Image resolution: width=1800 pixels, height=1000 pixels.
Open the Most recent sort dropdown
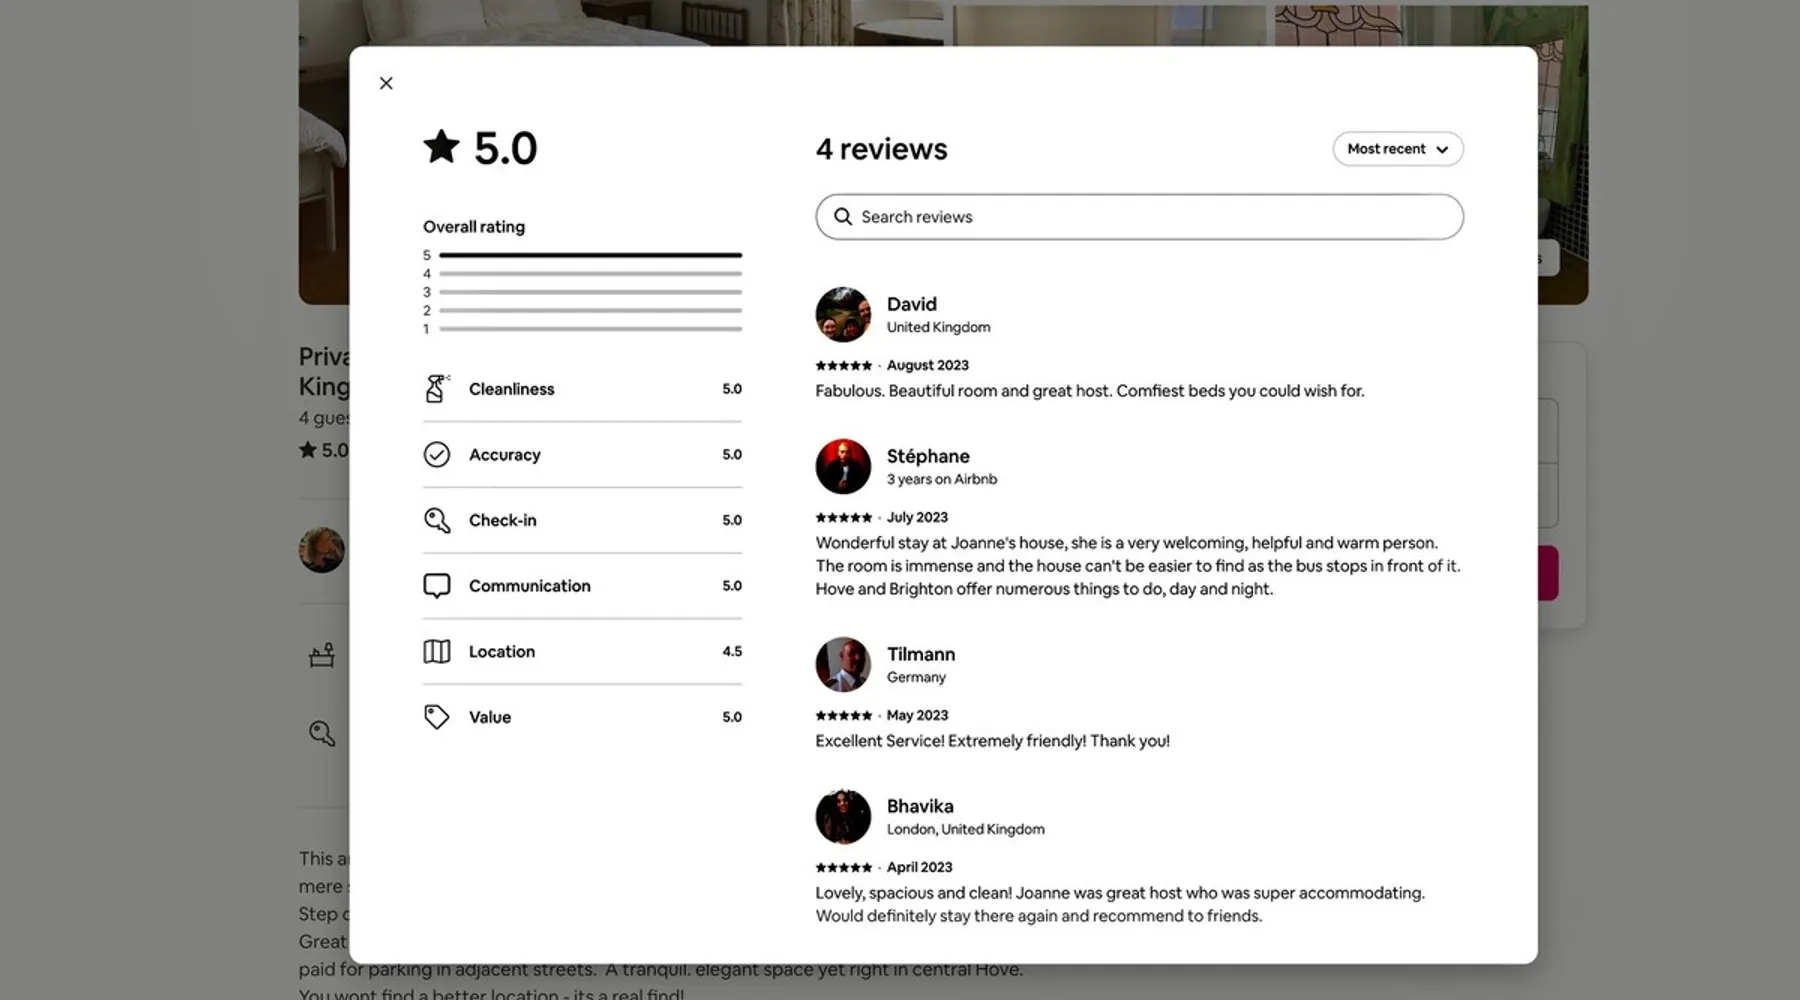point(1397,149)
